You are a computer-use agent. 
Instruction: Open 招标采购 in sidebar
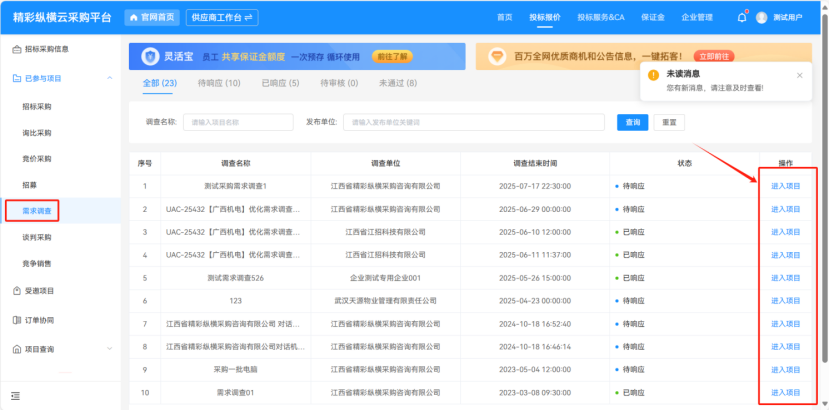point(36,107)
